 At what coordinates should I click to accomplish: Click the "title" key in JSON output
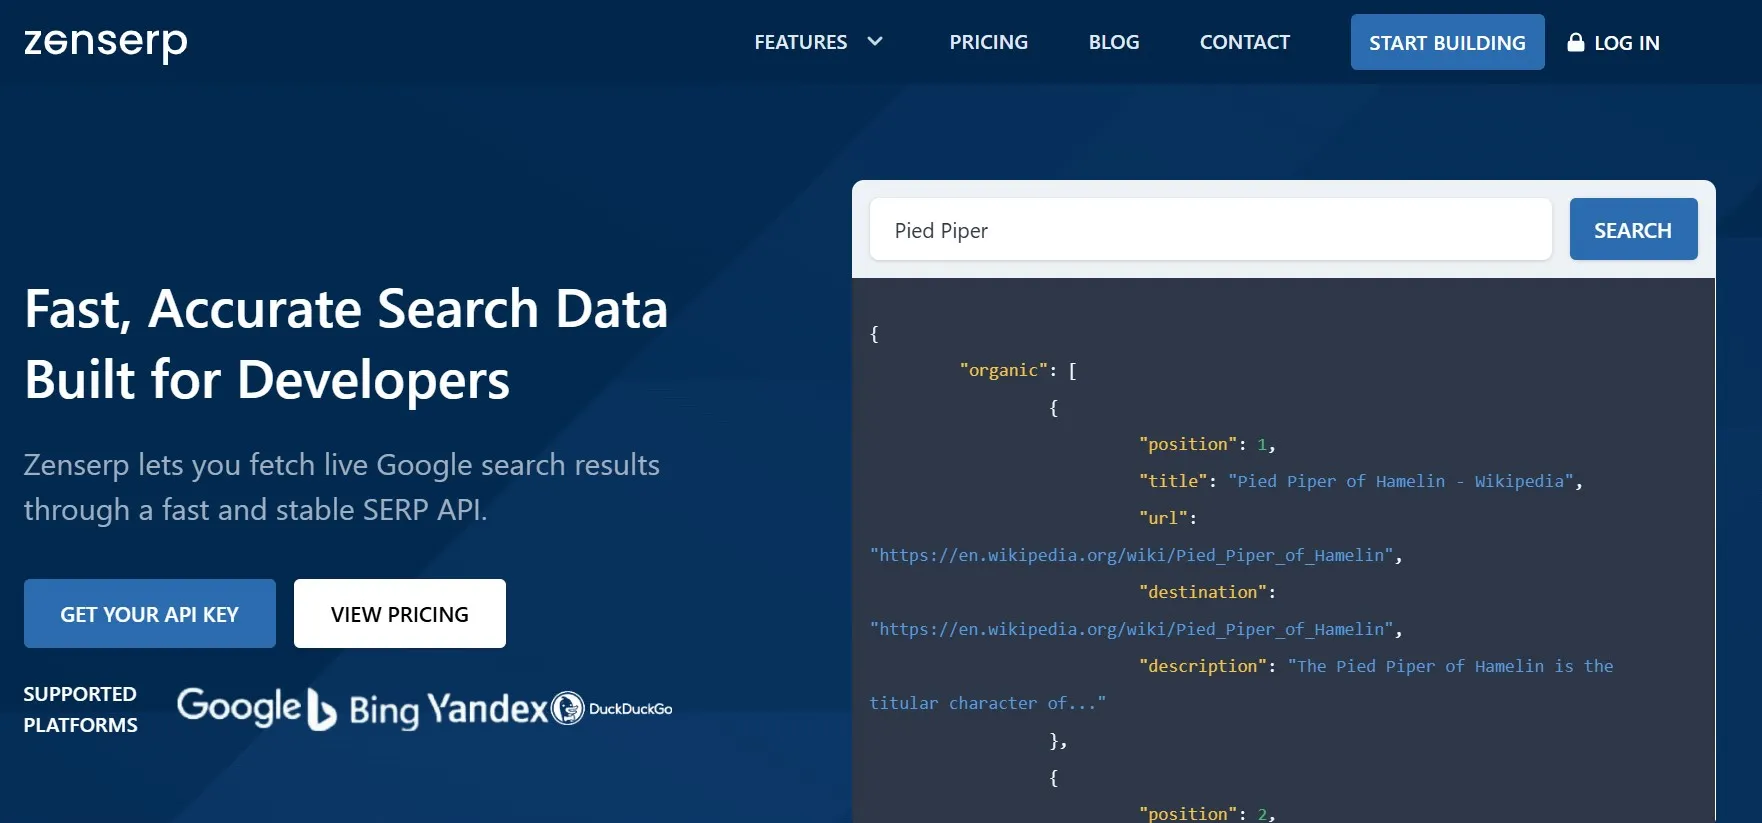[1173, 481]
